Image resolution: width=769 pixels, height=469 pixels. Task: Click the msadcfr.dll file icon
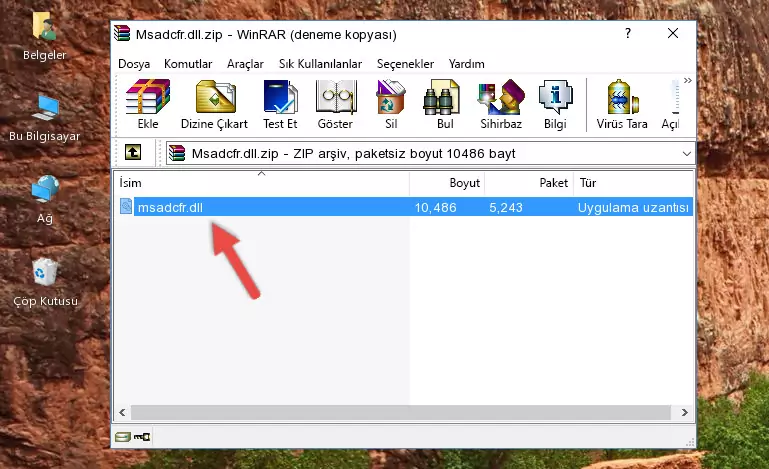tap(126, 207)
